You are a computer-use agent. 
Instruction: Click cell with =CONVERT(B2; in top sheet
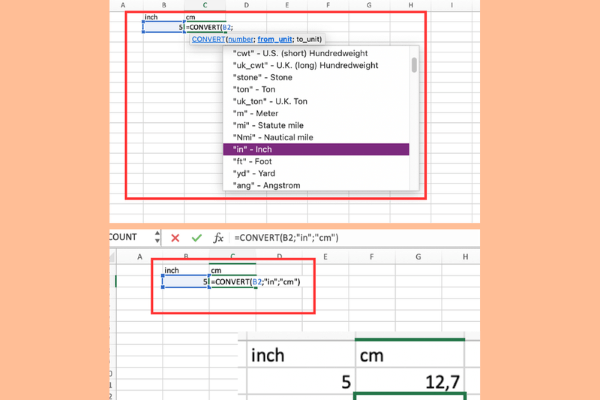(x=209, y=27)
